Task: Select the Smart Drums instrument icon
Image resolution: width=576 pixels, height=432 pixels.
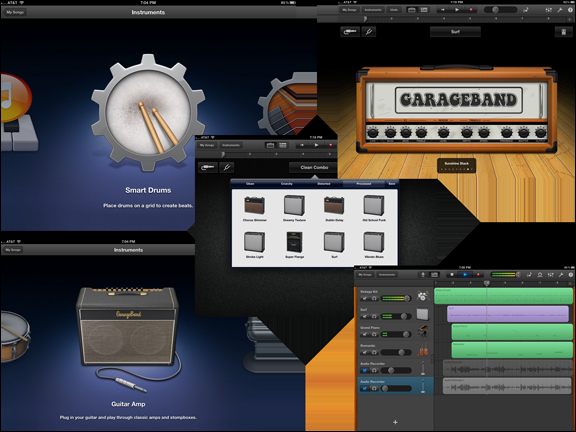Action: (x=148, y=113)
